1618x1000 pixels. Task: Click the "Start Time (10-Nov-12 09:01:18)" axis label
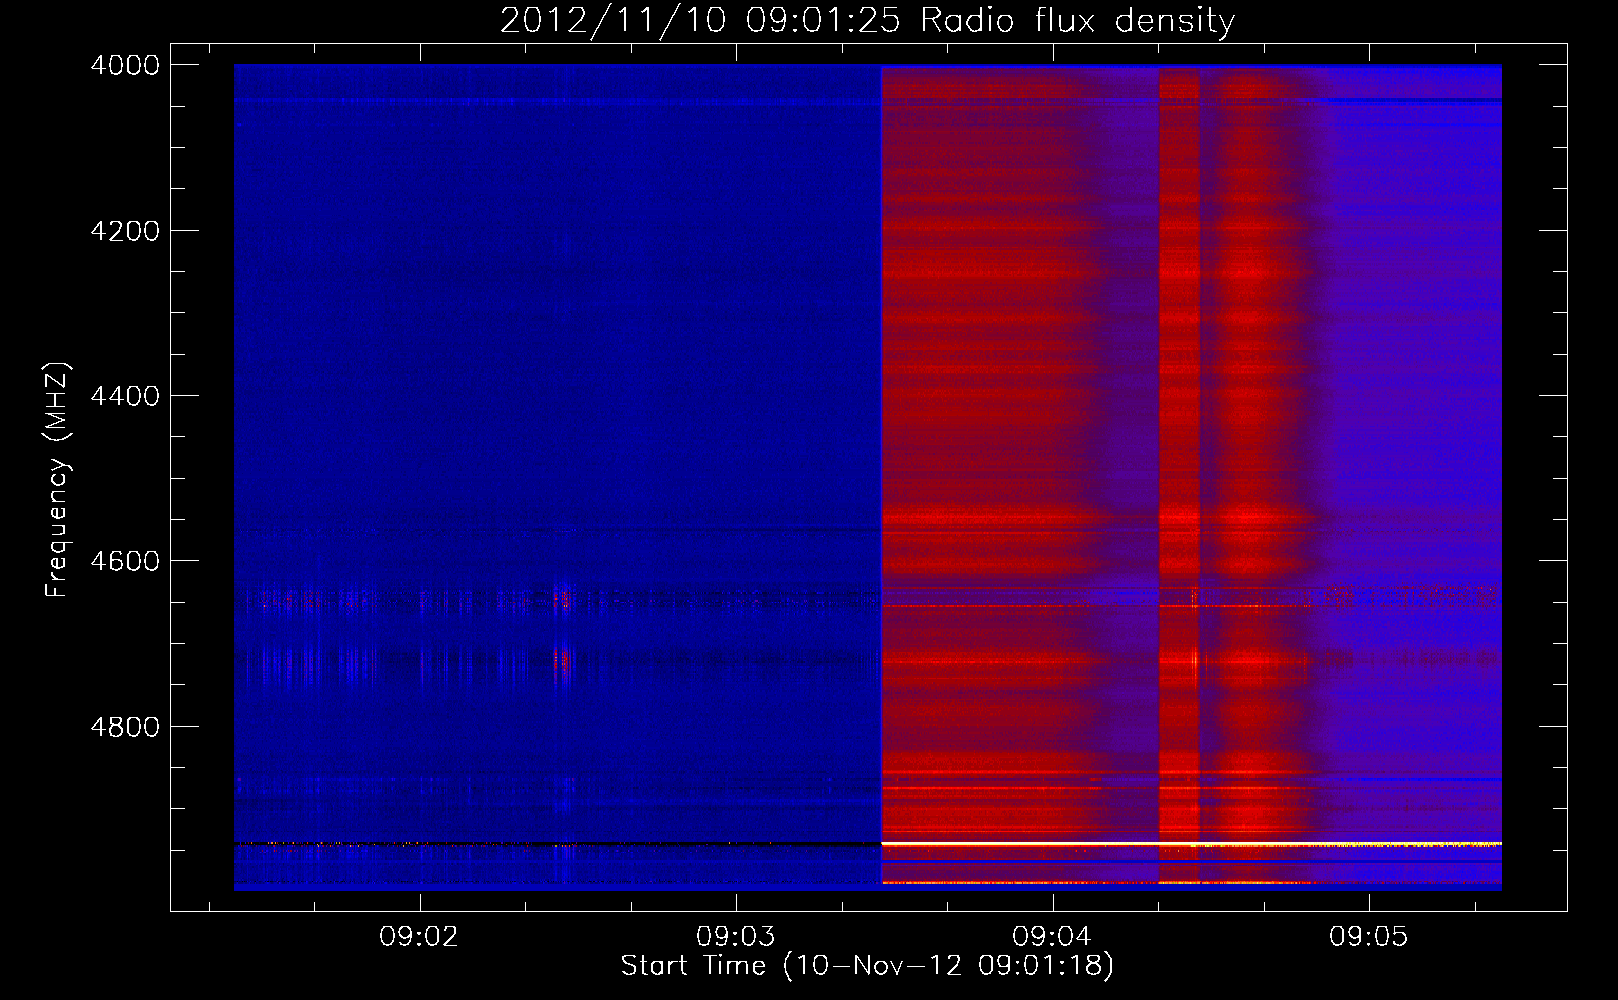(867, 966)
